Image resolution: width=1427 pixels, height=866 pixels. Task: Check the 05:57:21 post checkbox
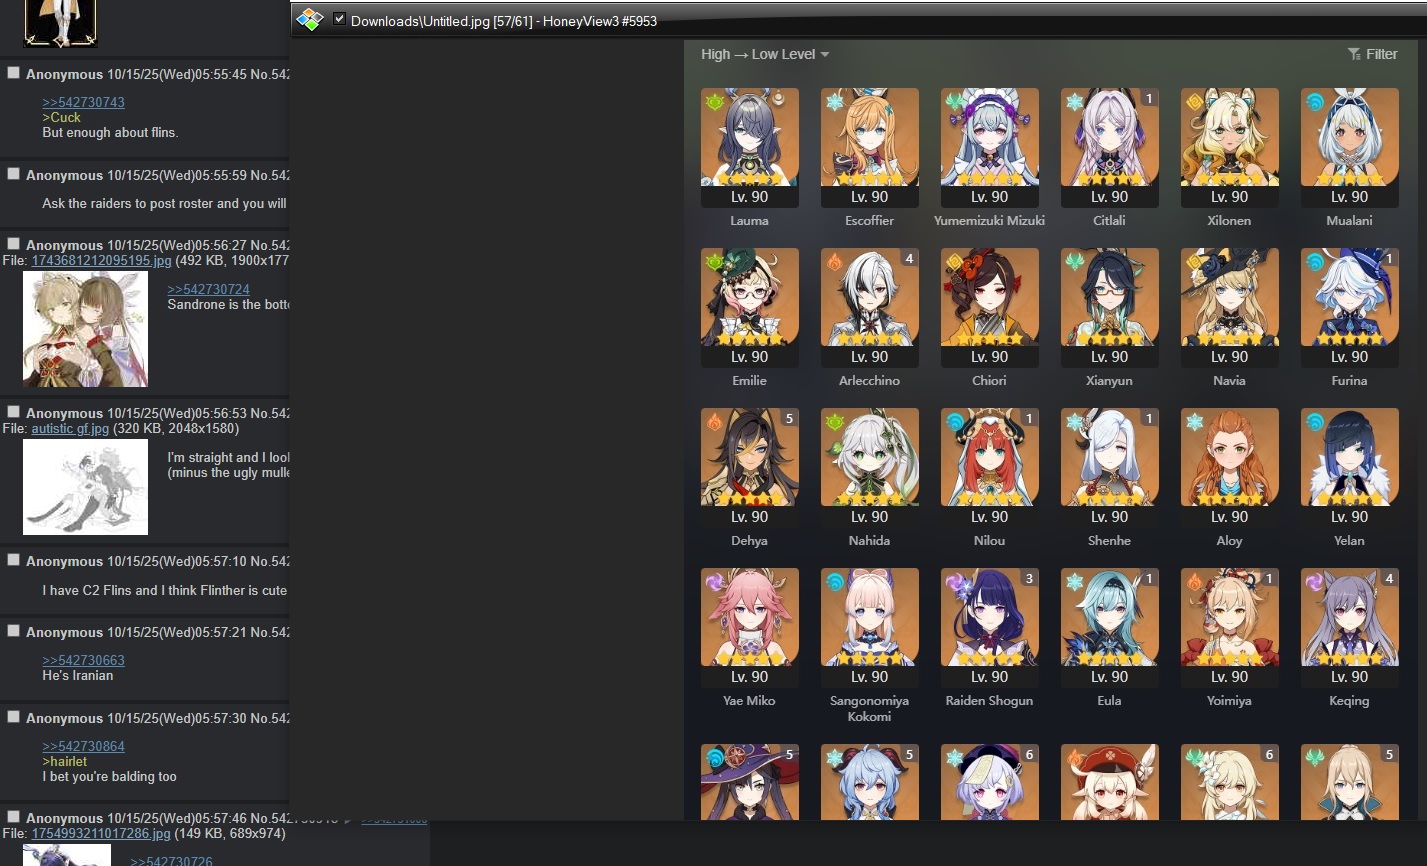click(13, 631)
